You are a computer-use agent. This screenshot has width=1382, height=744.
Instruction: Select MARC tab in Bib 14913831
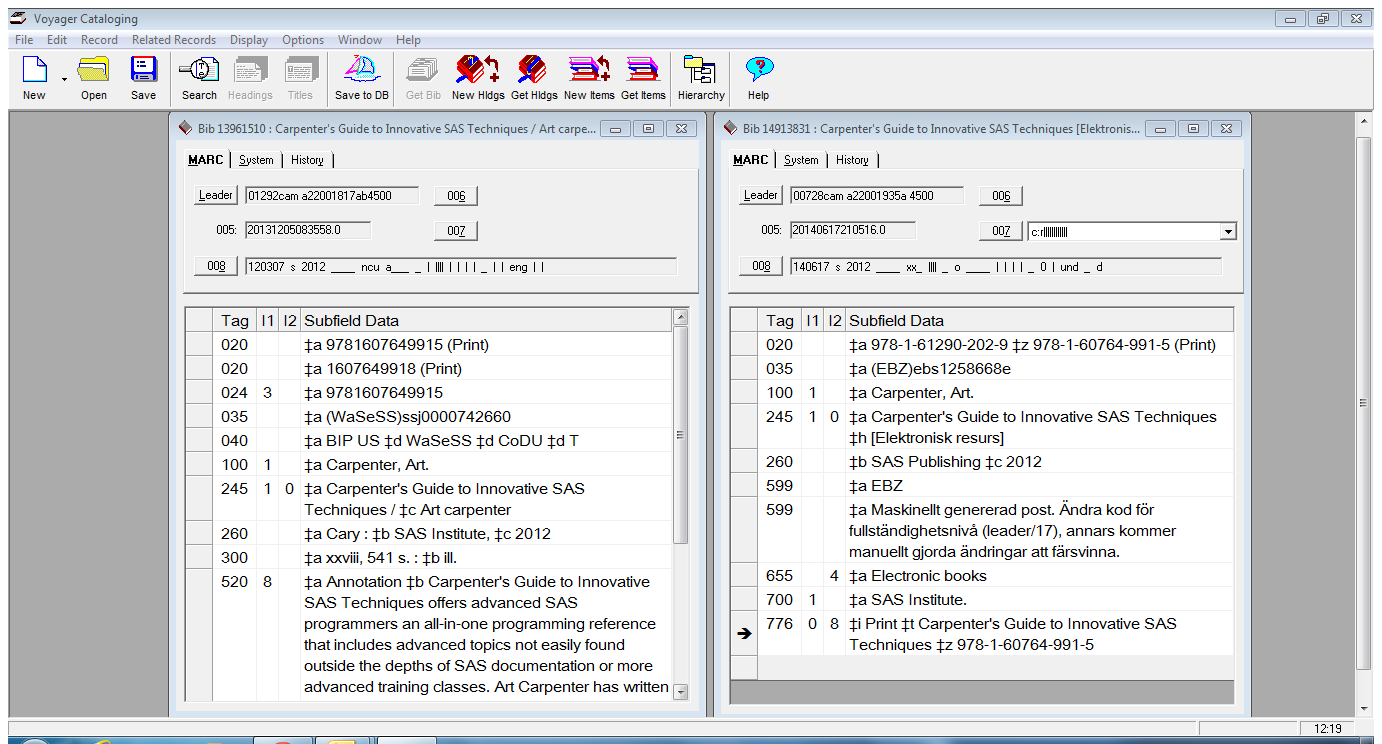[x=751, y=160]
